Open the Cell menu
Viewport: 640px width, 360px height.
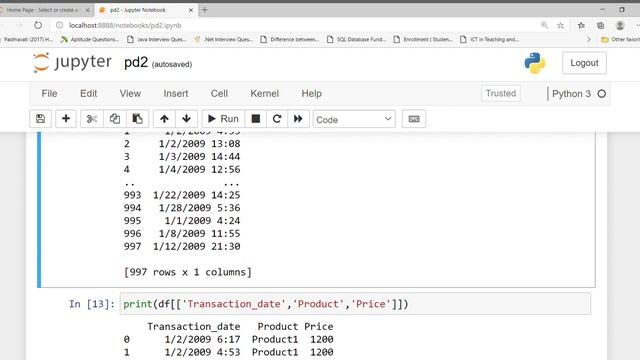[219, 93]
